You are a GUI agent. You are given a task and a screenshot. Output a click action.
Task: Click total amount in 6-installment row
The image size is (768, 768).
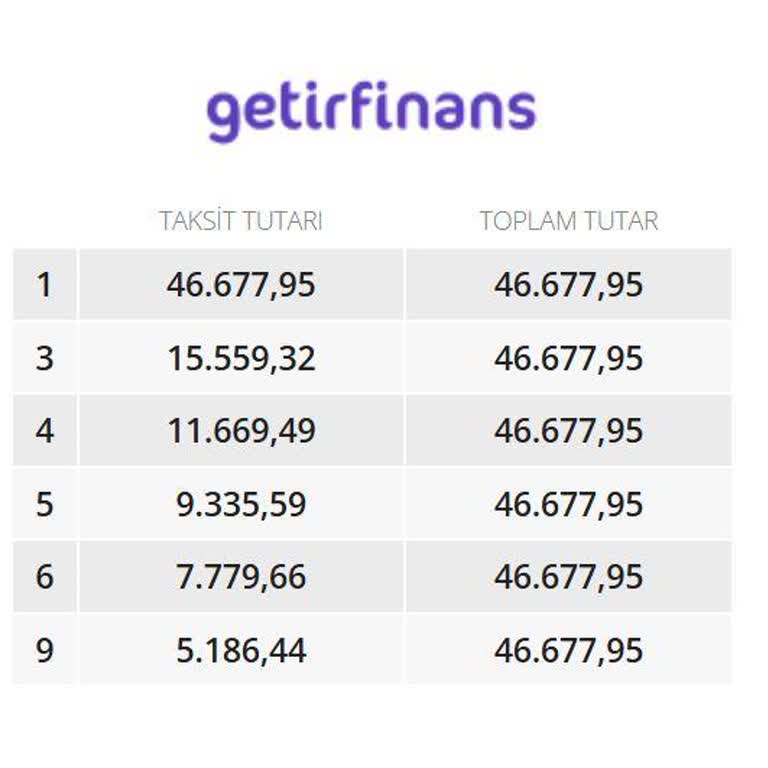pyautogui.click(x=568, y=577)
